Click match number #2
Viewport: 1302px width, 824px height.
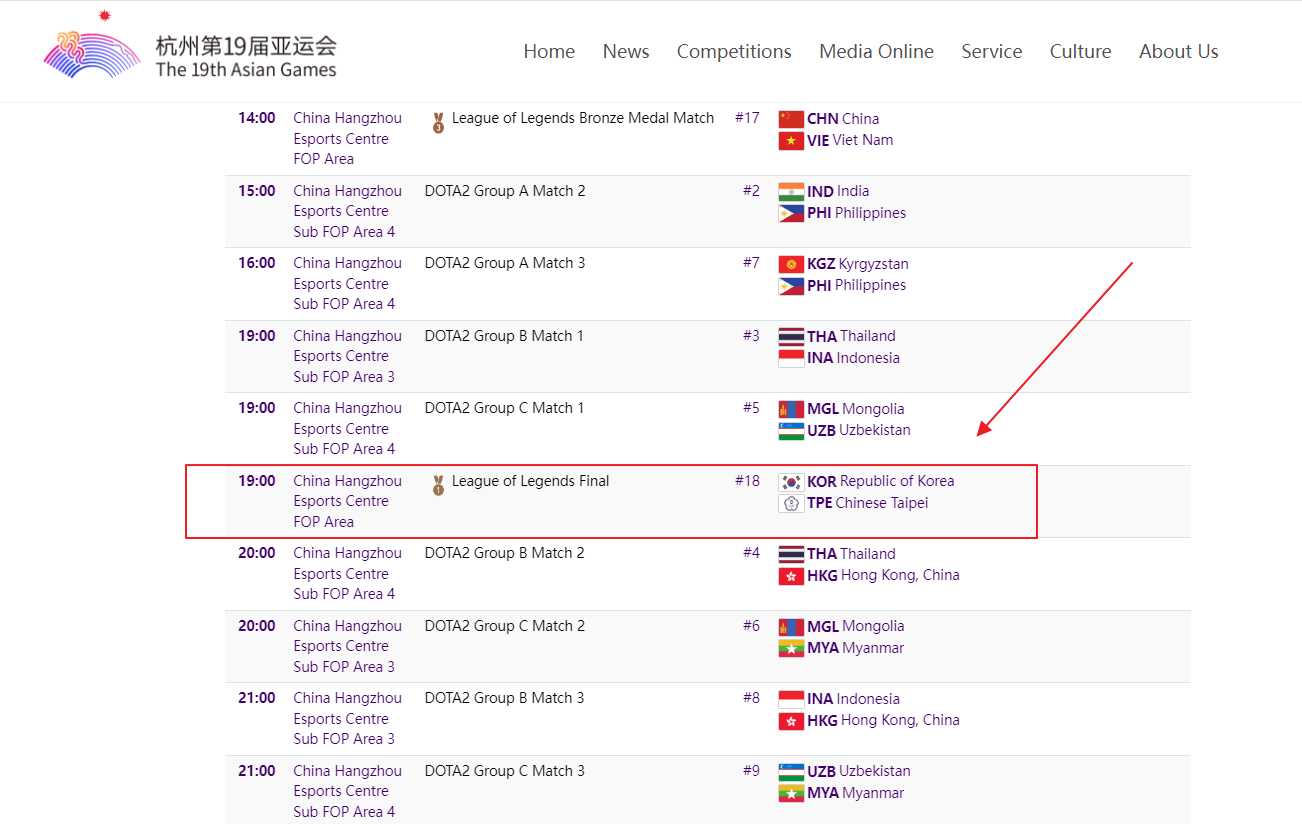751,191
